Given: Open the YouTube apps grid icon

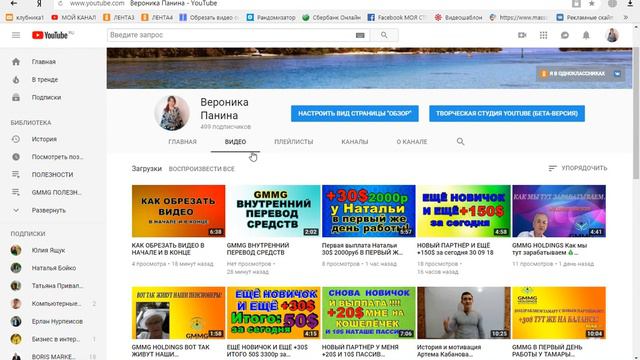Looking at the screenshot, I should (543, 35).
